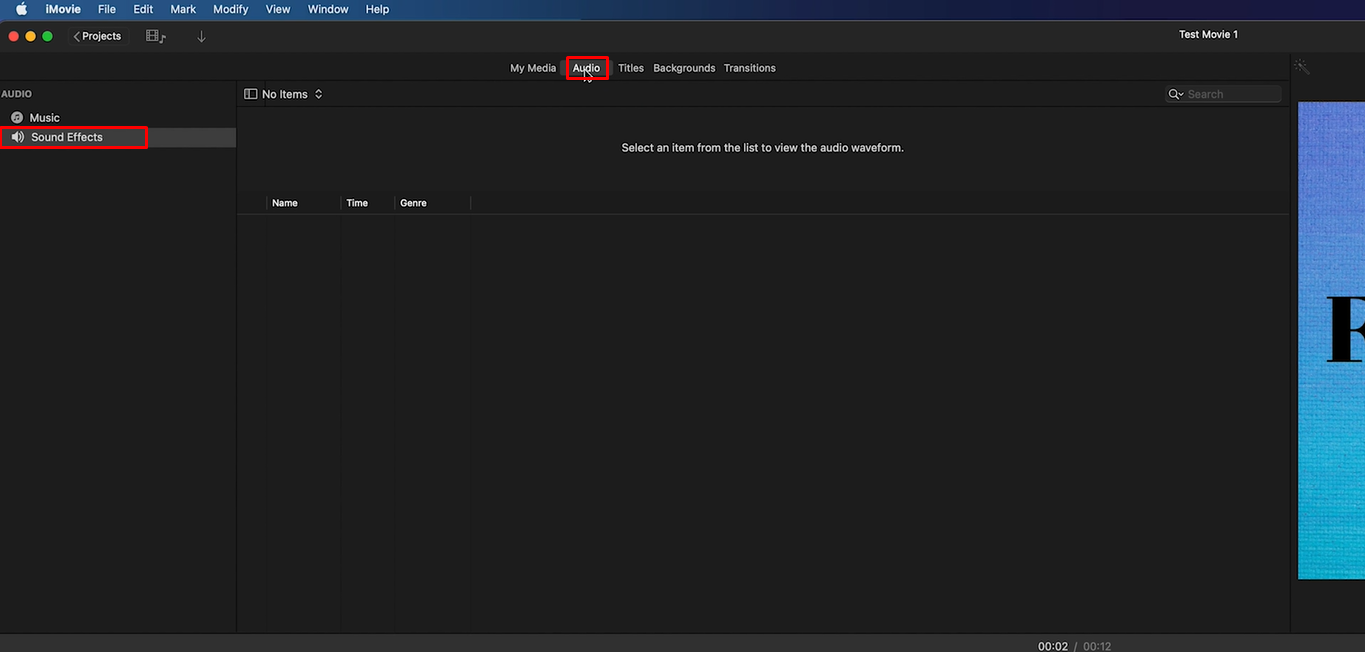Click the import media down-arrow icon
Screen dimensions: 1365x652
tap(201, 36)
